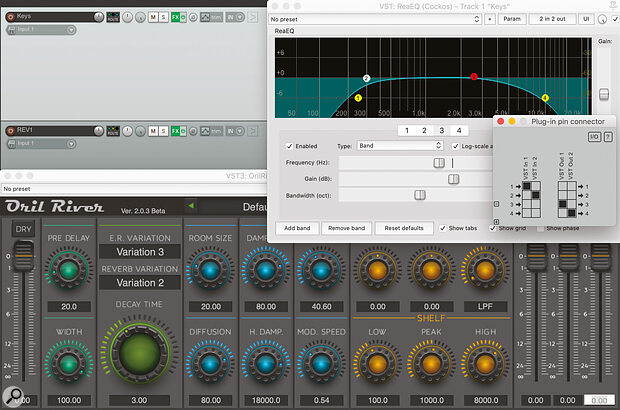Click the Keys track width knob
Screen dimensions: 620x410
coord(140,17)
